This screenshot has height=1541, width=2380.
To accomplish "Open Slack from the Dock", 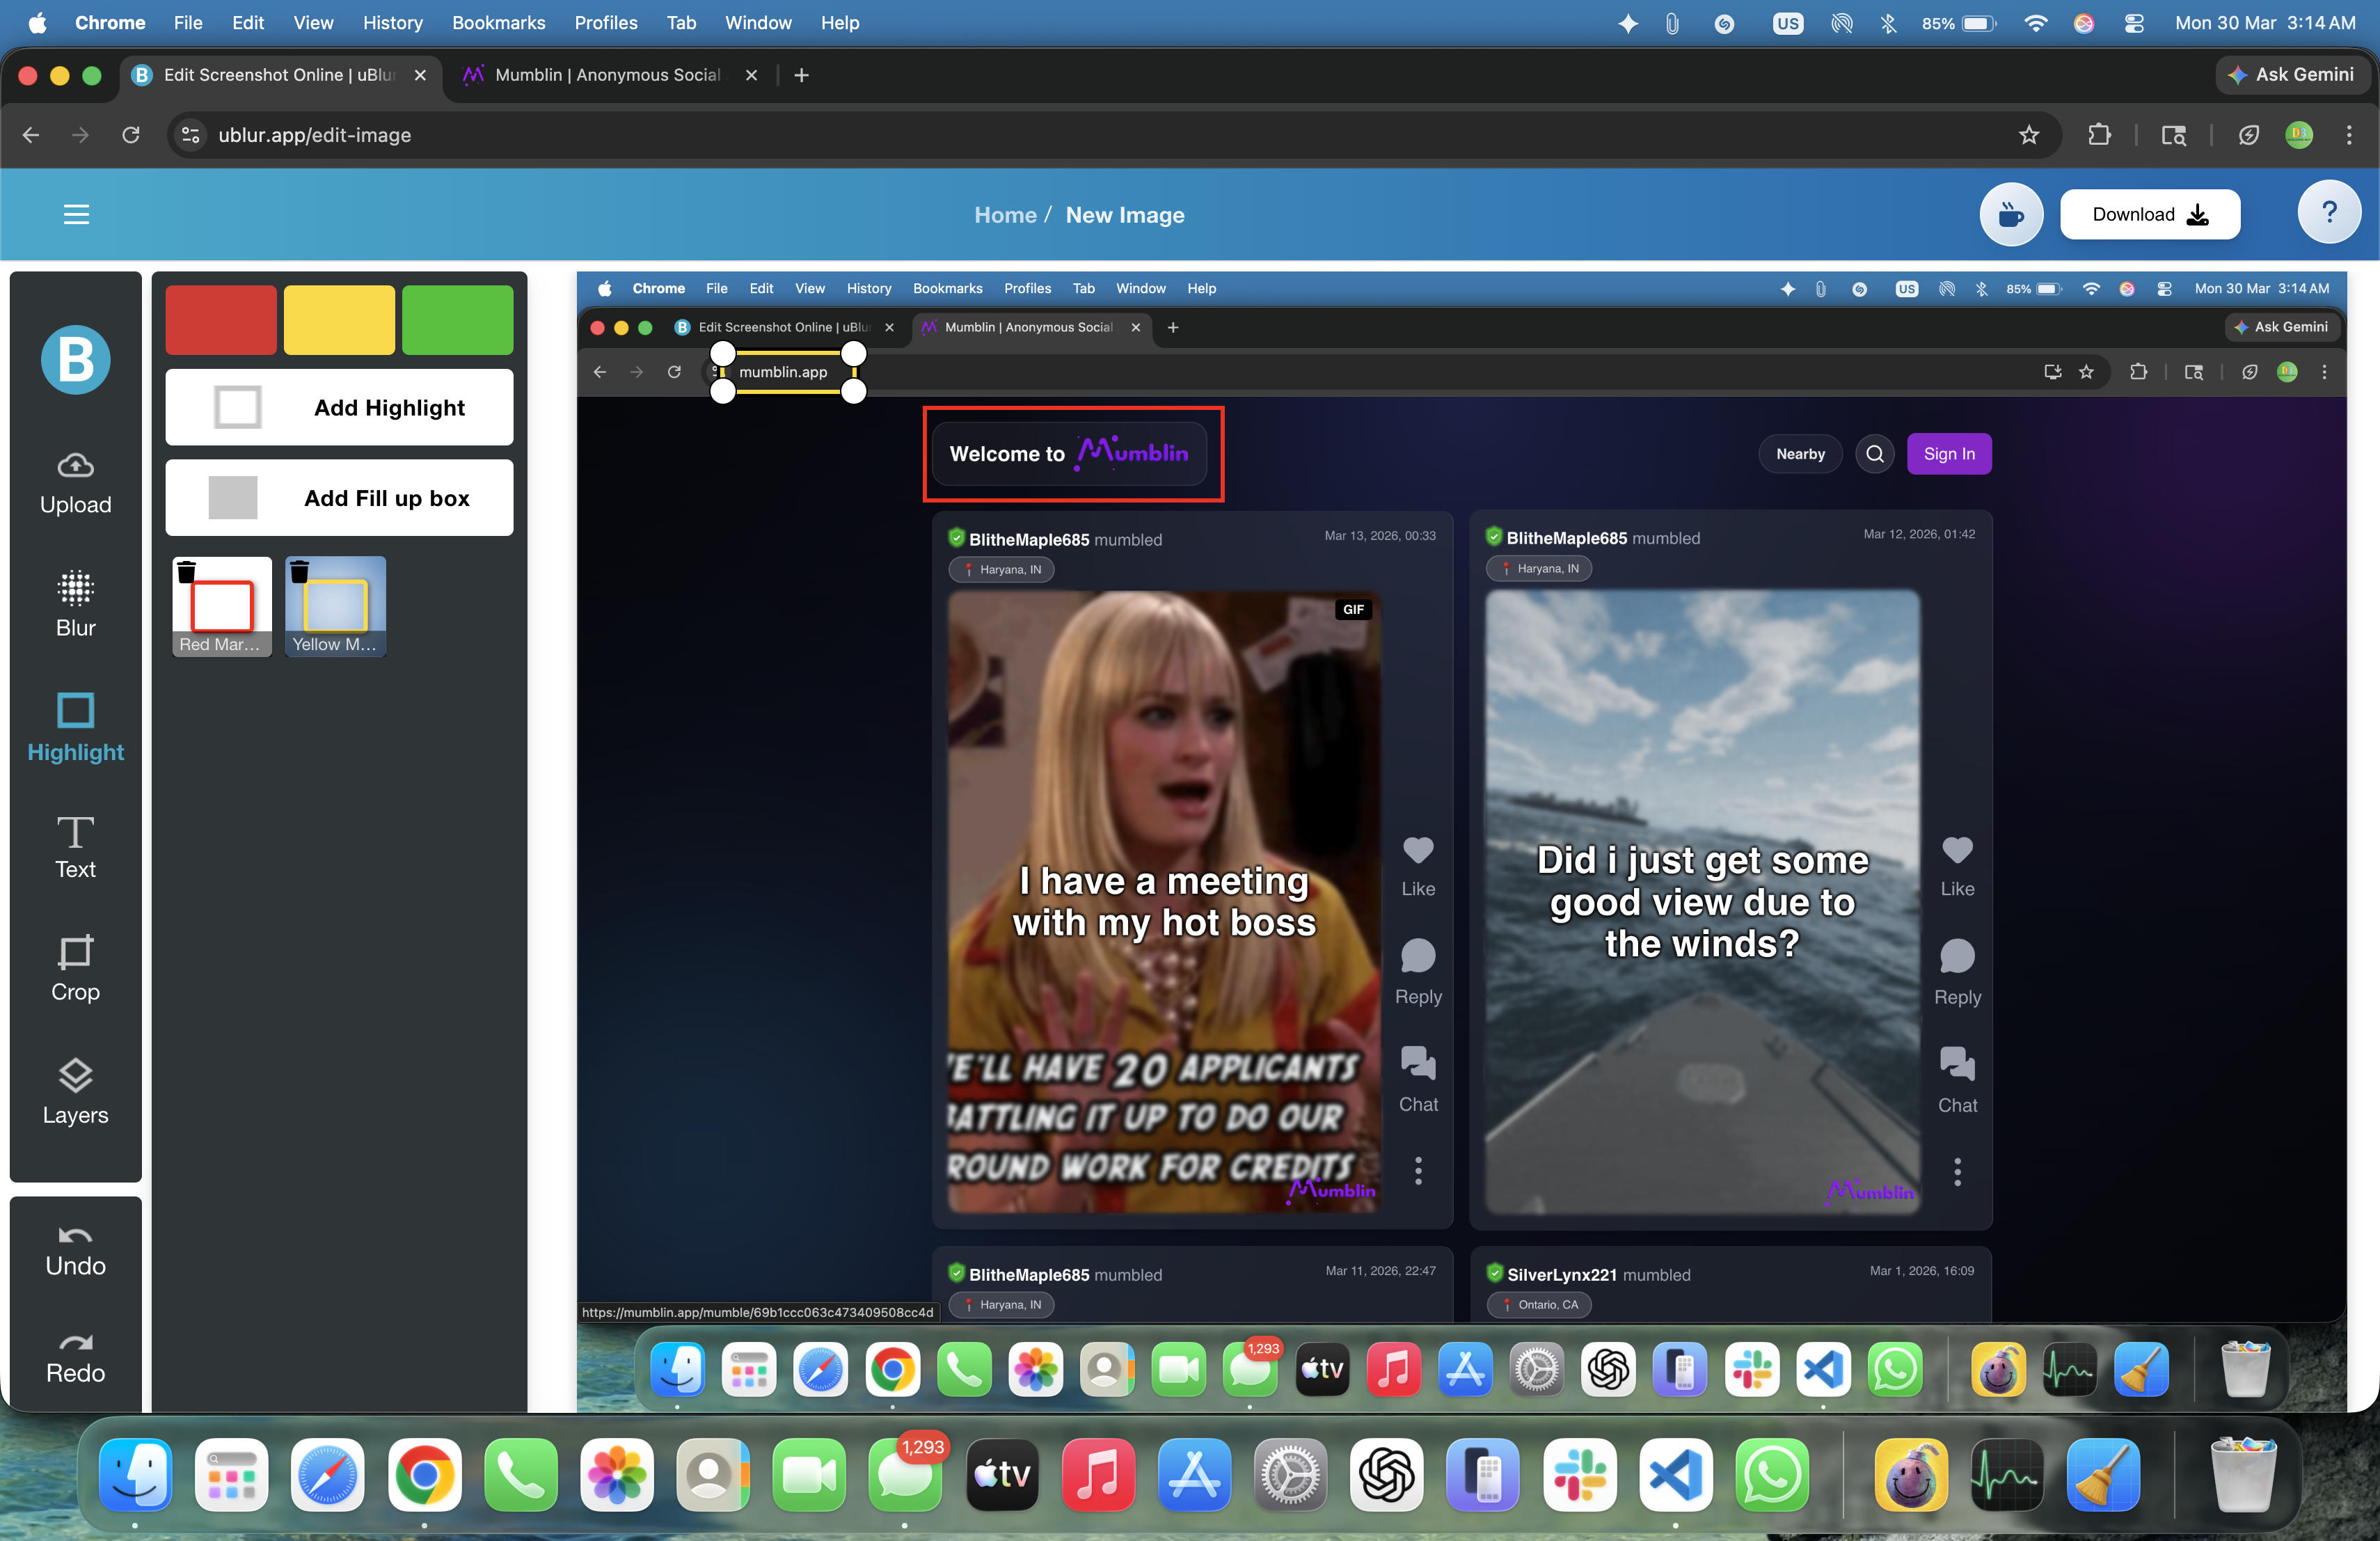I will pyautogui.click(x=1578, y=1474).
